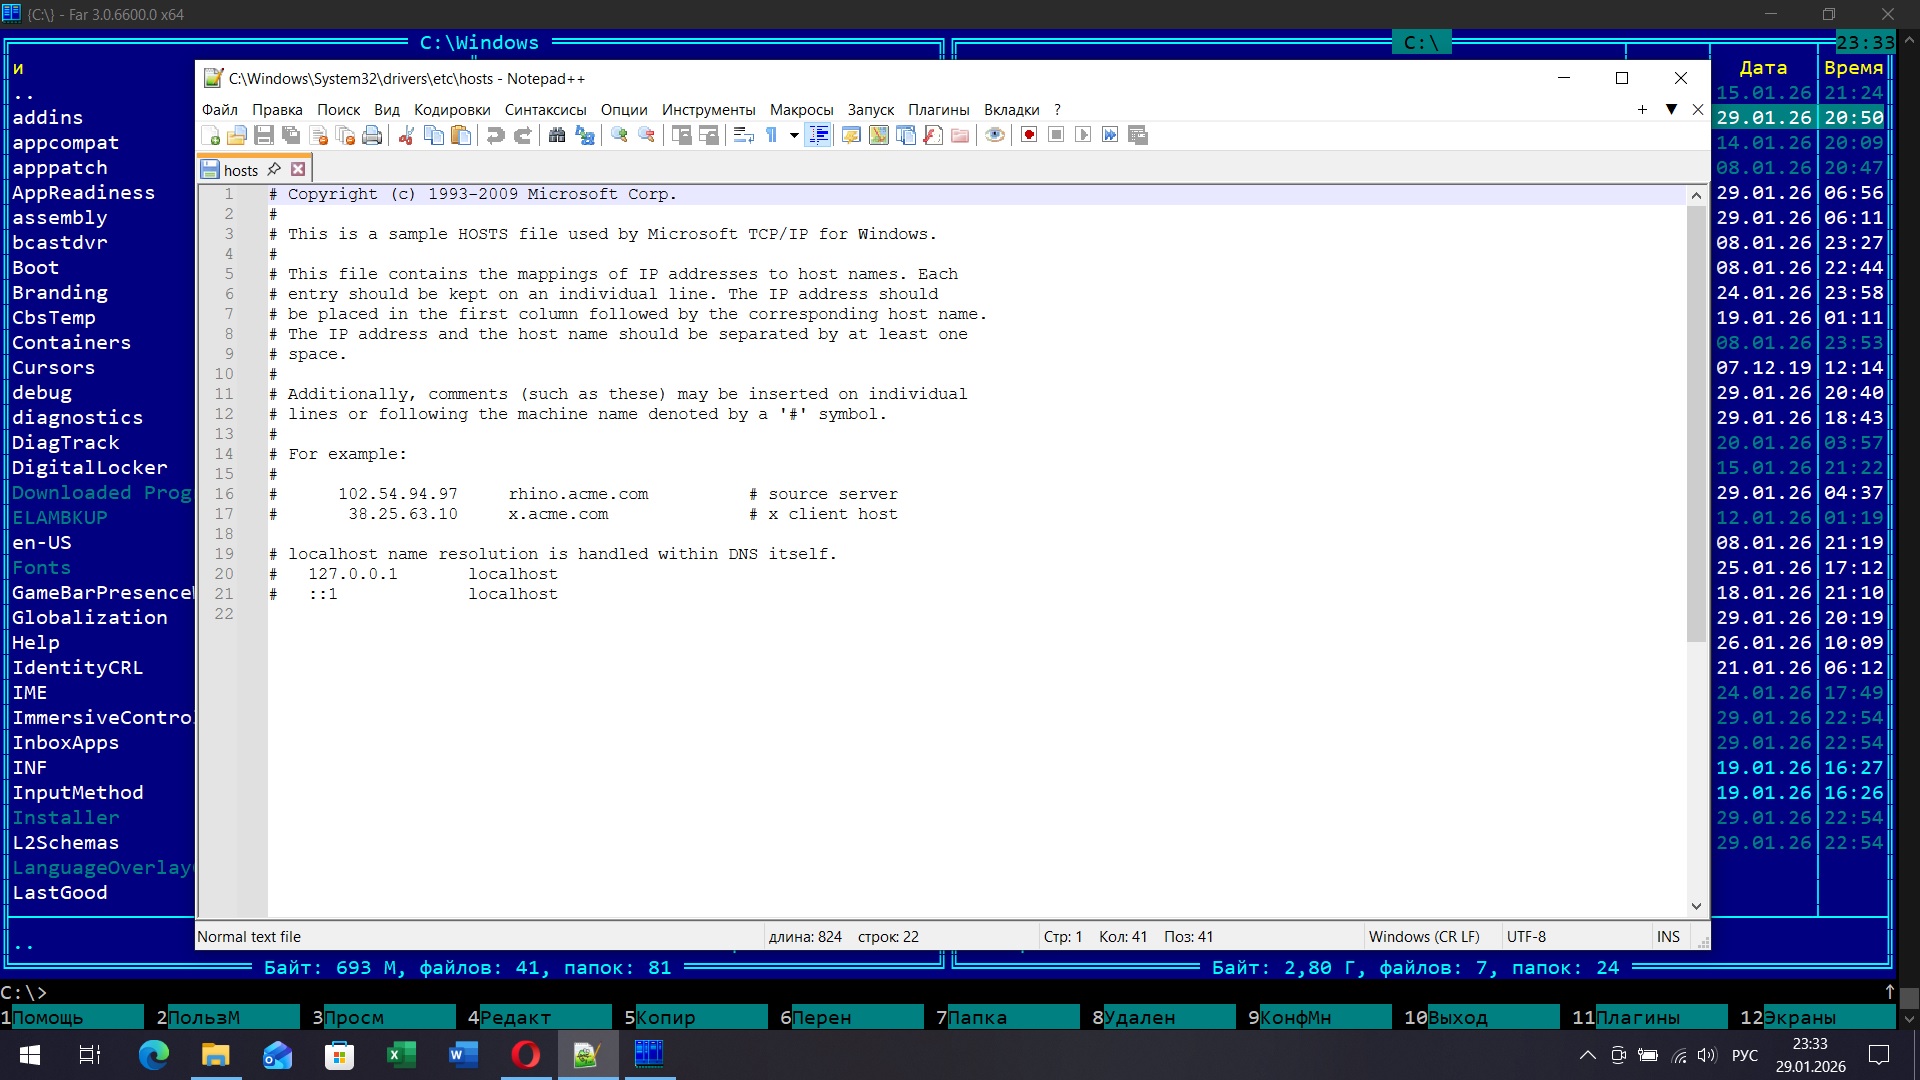
Task: Close the hosts tab with red X
Action: click(298, 170)
